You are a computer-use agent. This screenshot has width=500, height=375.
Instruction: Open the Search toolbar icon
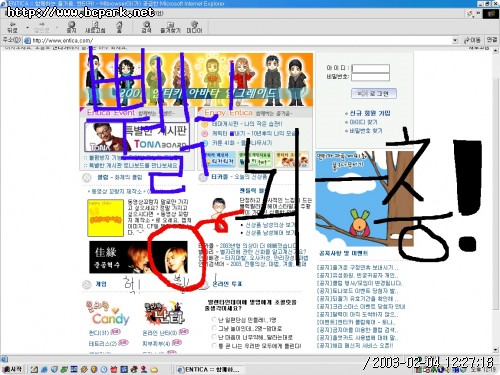[x=146, y=27]
